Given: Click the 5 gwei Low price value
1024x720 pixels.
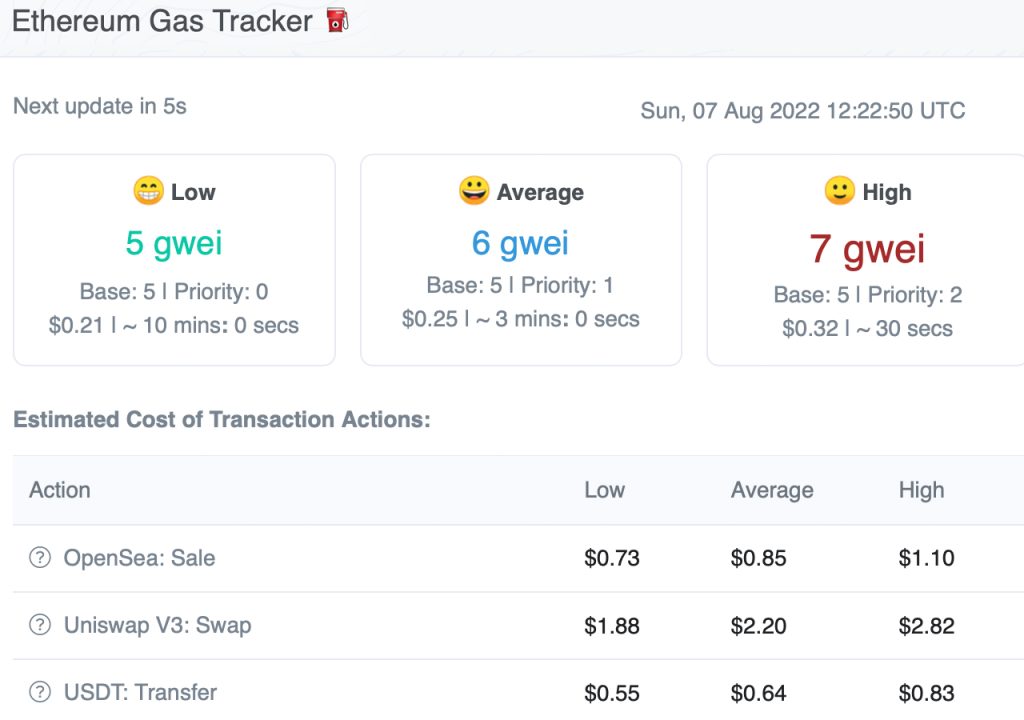Looking at the screenshot, I should (x=173, y=243).
